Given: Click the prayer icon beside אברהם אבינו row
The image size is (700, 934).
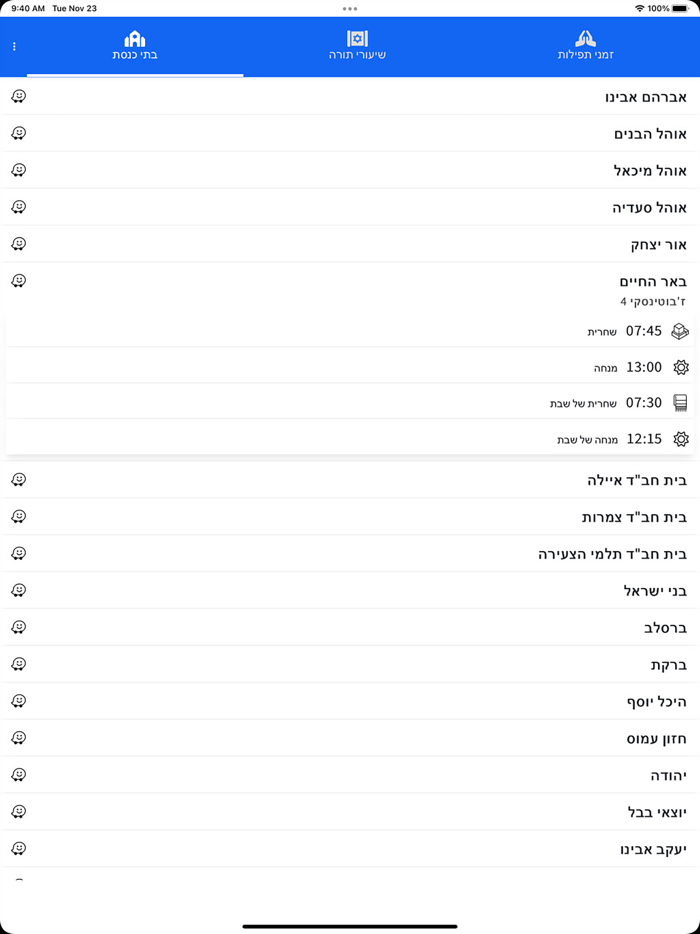Looking at the screenshot, I should 20,96.
